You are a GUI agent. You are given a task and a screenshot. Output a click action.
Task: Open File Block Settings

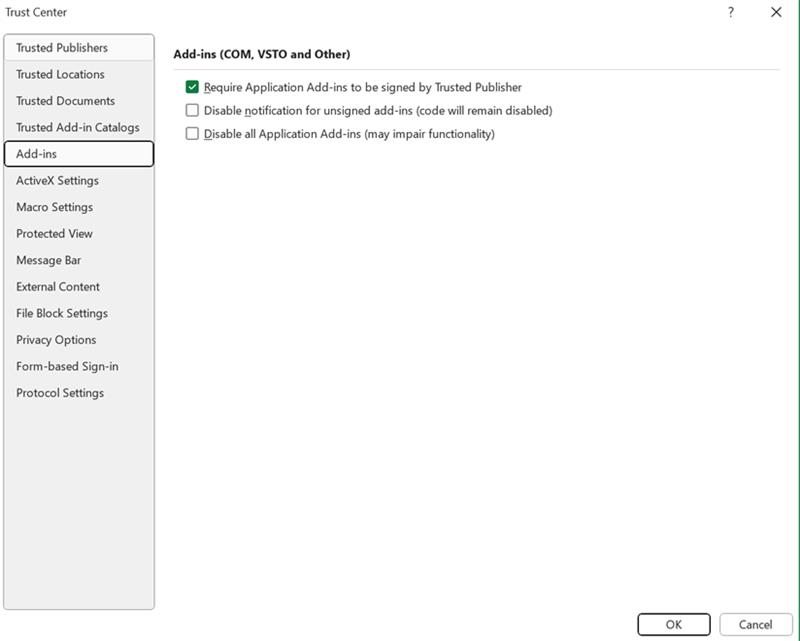[79, 313]
